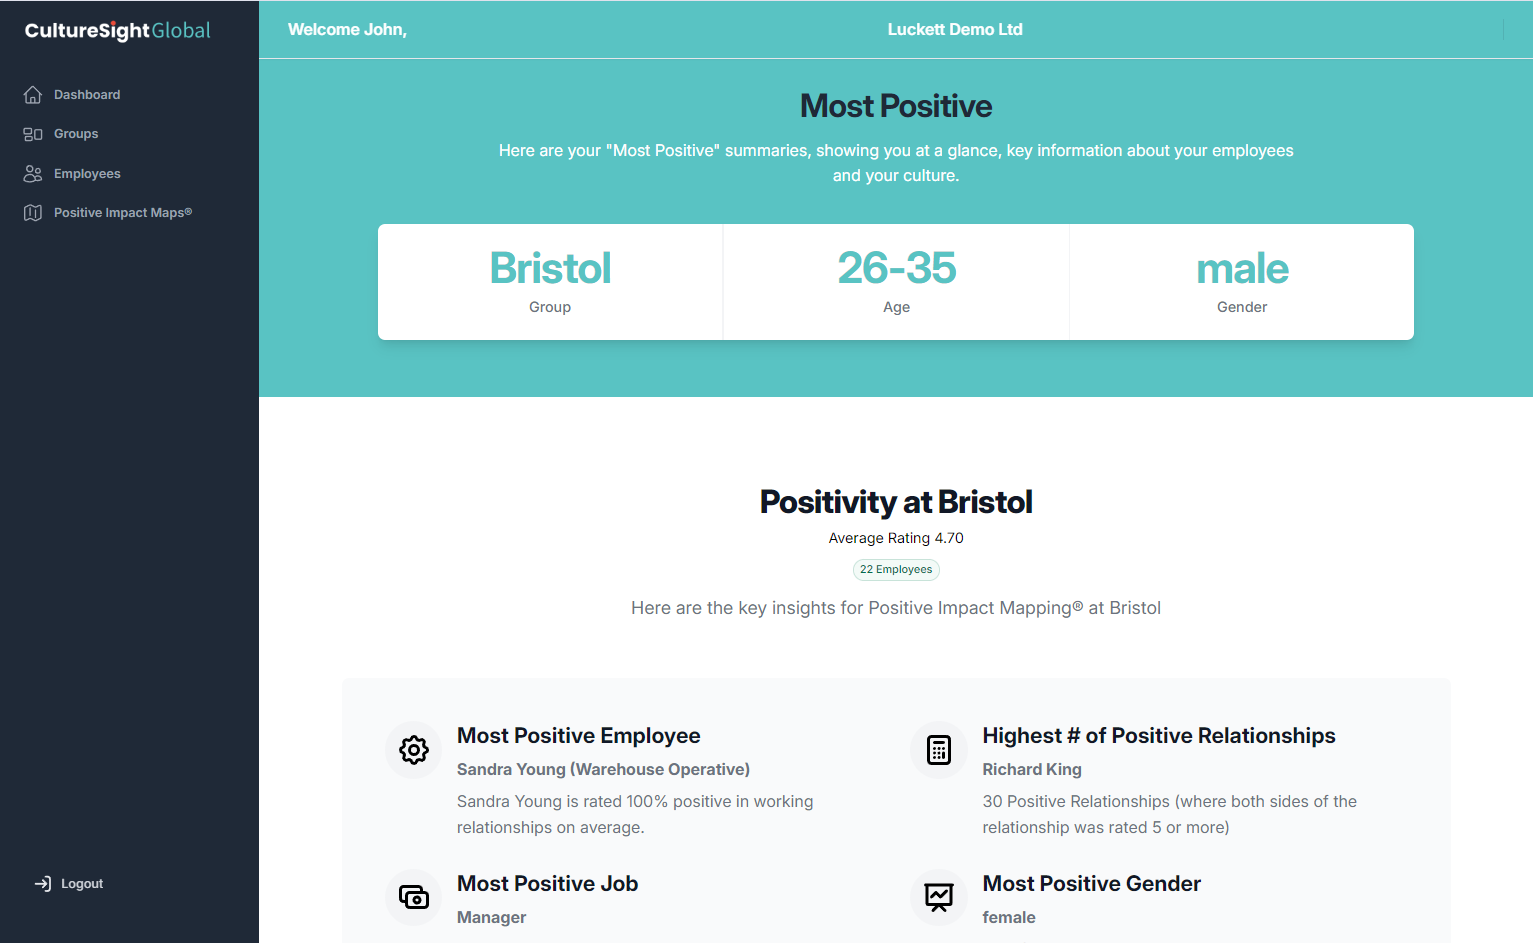Click the Luckett Demo Ltd company name
The height and width of the screenshot is (943, 1533).
(x=955, y=30)
